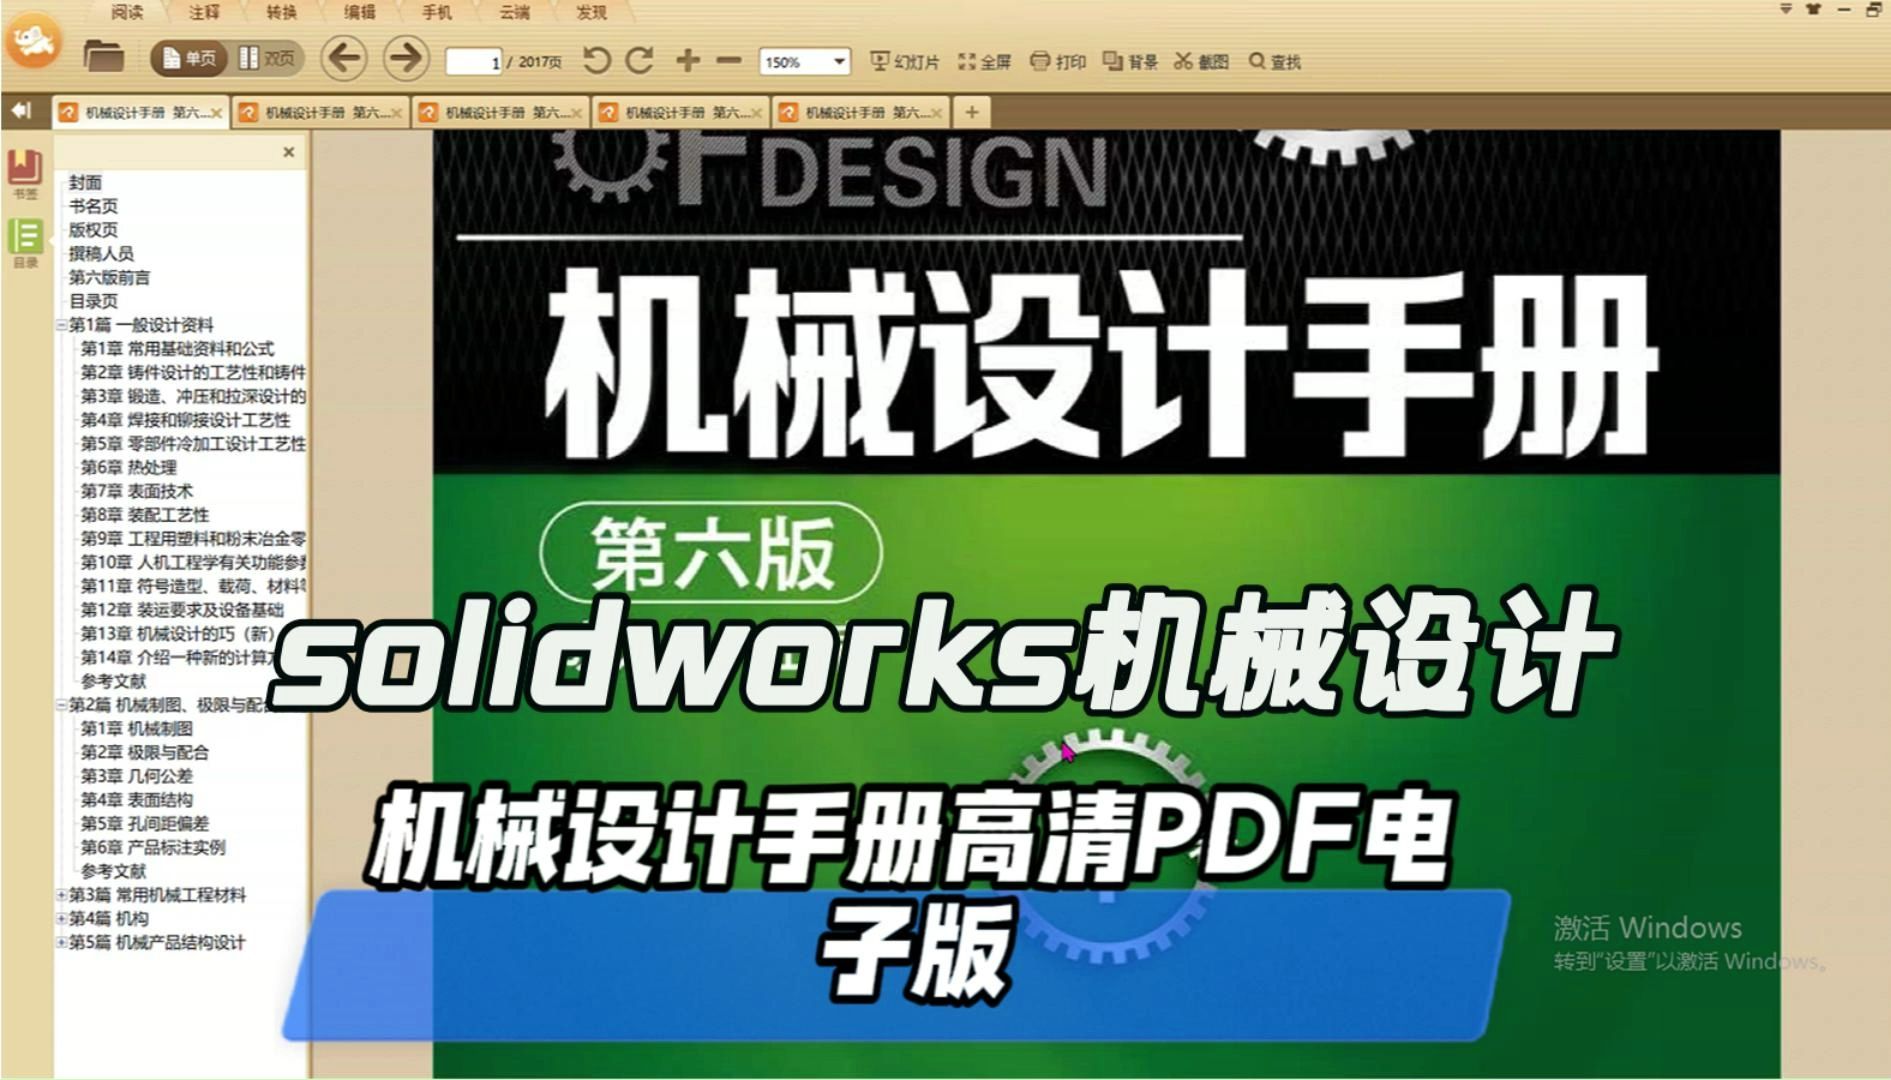This screenshot has height=1080, width=1891.
Task: Rotate the page counterclockwise
Action: (x=596, y=60)
